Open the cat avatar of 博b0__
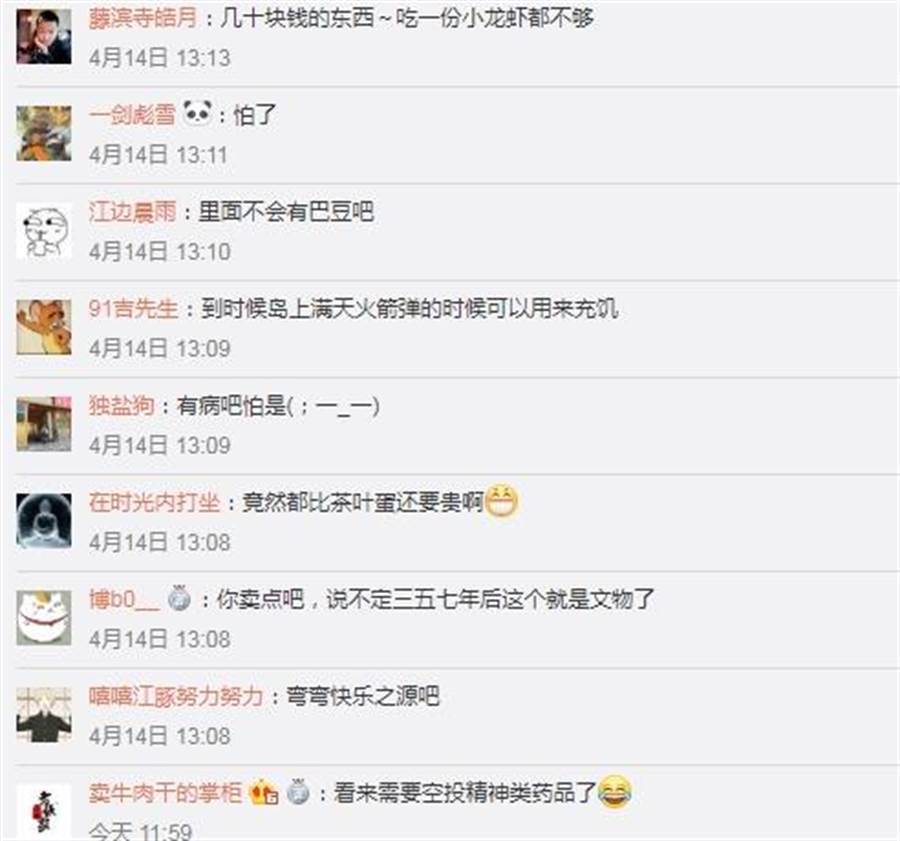 [44, 618]
